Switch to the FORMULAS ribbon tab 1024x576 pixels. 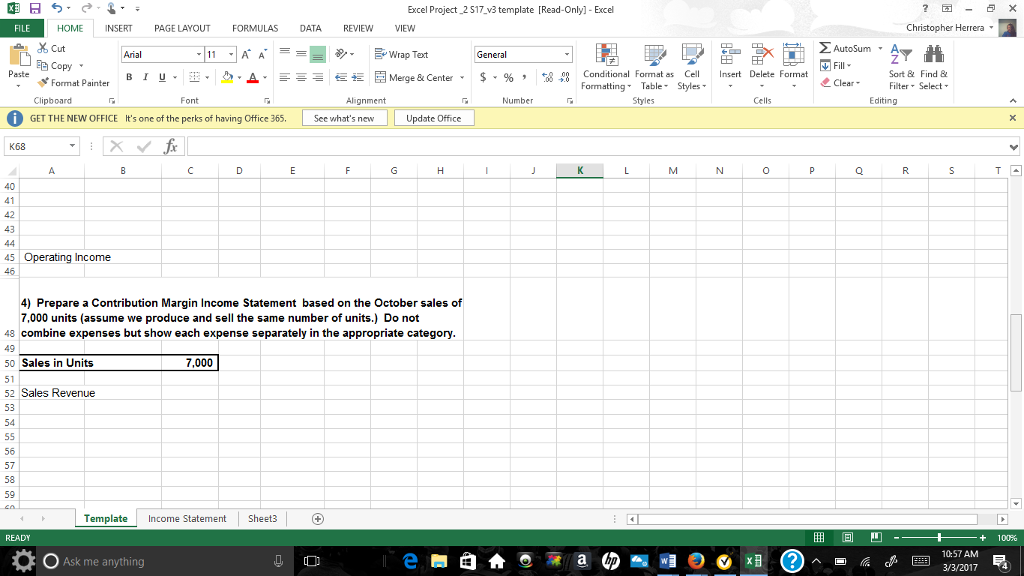tap(256, 28)
